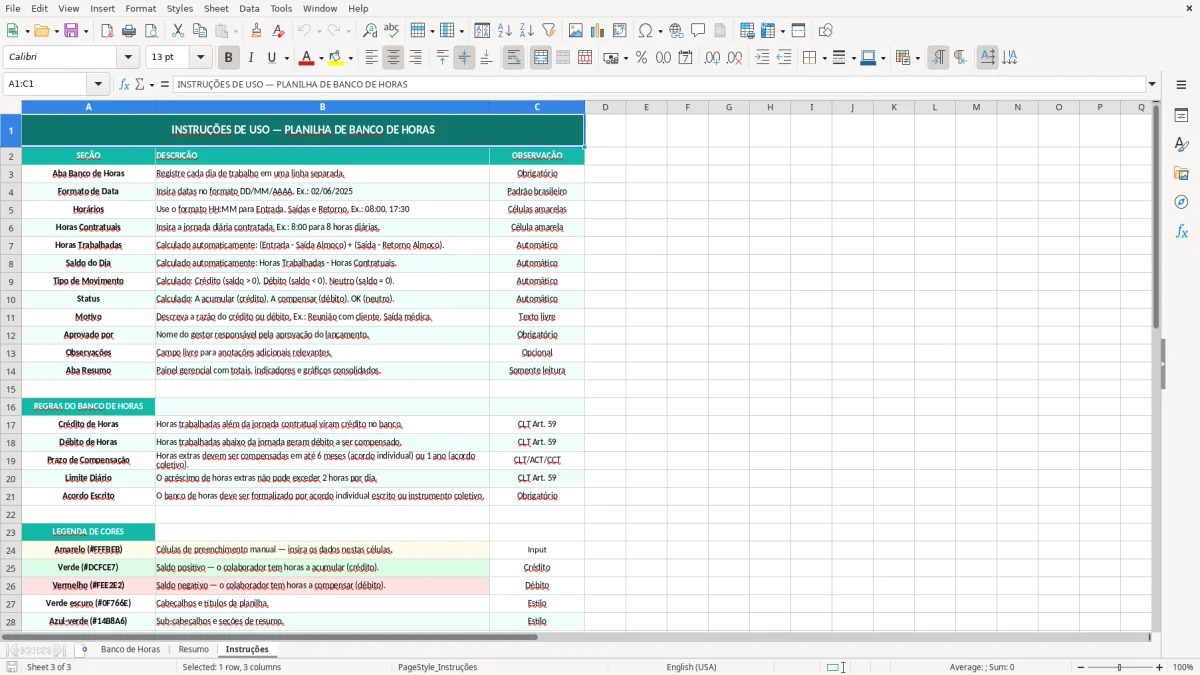Click the Insert Image icon

pos(576,31)
